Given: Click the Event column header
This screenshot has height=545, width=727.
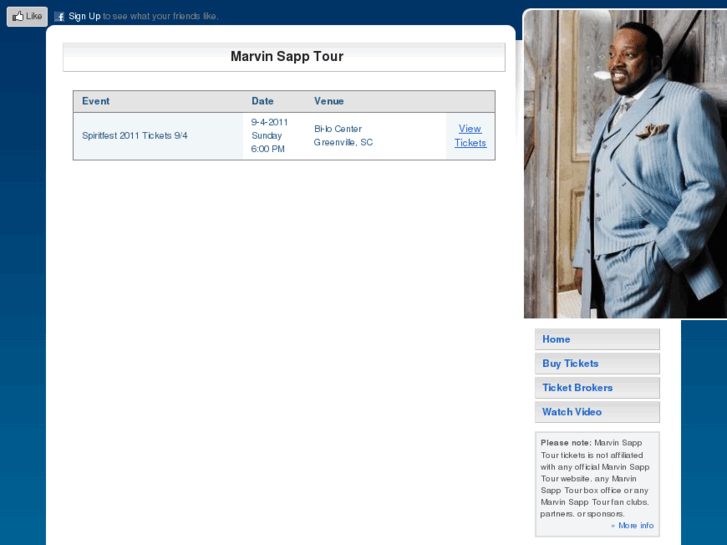Looking at the screenshot, I should tap(96, 101).
